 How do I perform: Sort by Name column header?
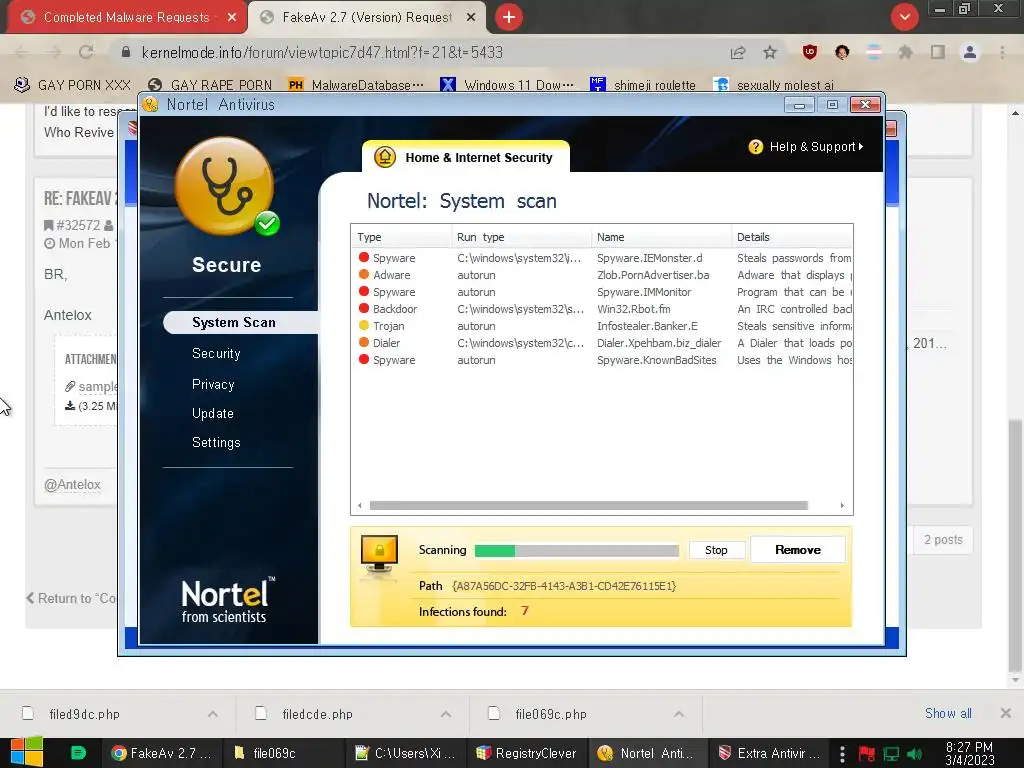click(661, 237)
